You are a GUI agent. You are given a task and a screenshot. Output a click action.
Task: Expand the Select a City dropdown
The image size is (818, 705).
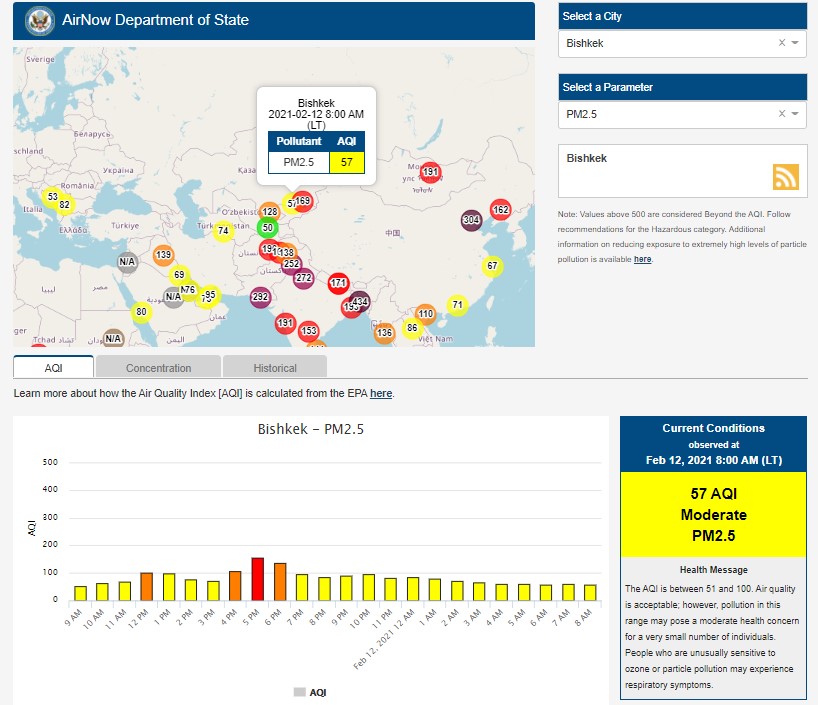795,43
